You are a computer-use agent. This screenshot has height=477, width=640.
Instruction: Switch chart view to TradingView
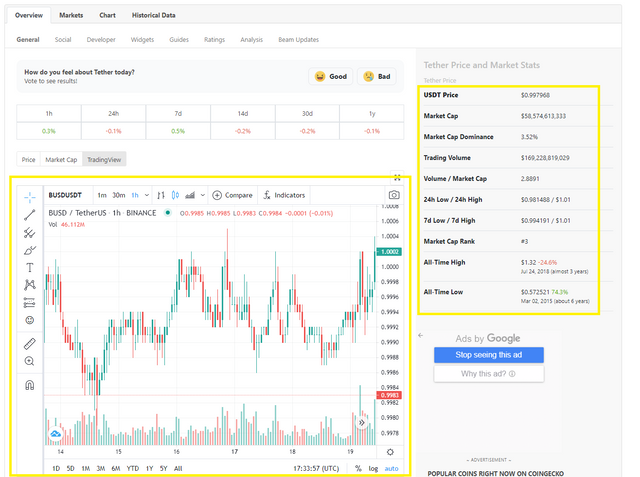pos(104,160)
